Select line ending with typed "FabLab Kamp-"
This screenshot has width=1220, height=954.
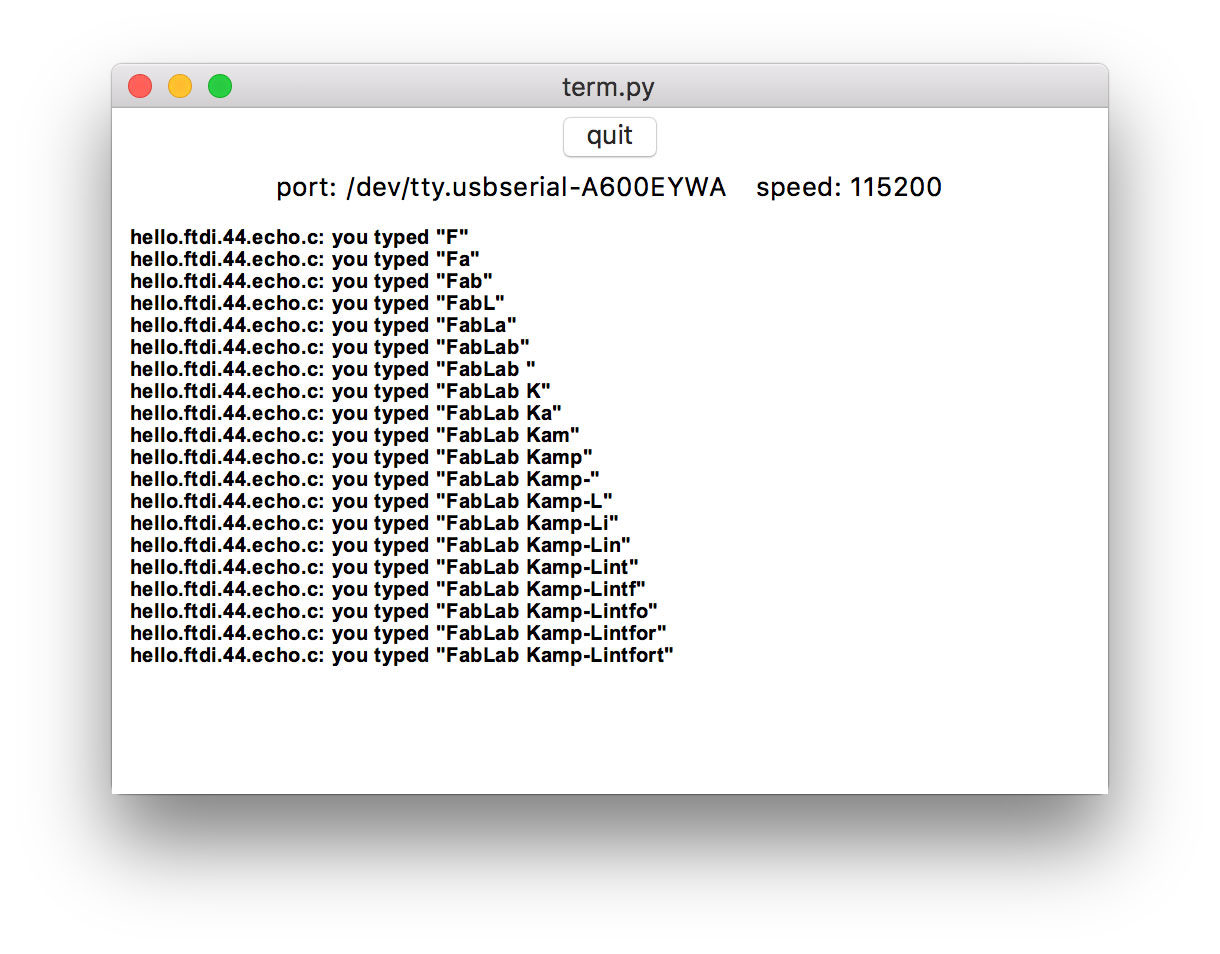click(x=365, y=480)
